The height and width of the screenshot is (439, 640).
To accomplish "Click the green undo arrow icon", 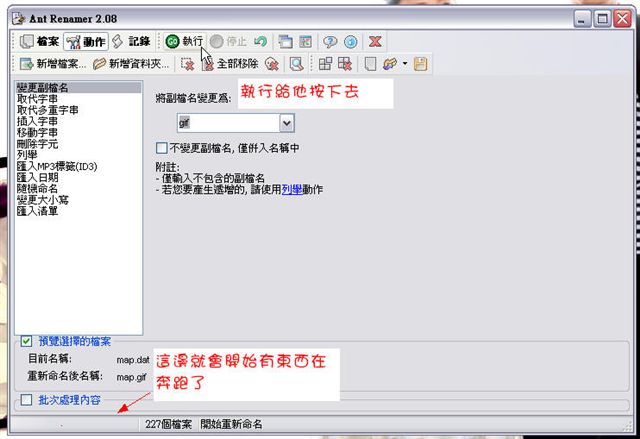I will [x=260, y=41].
